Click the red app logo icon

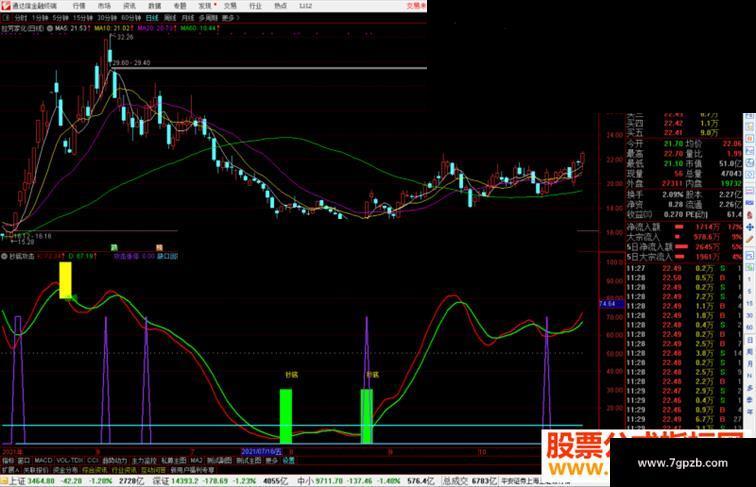(x=6, y=6)
